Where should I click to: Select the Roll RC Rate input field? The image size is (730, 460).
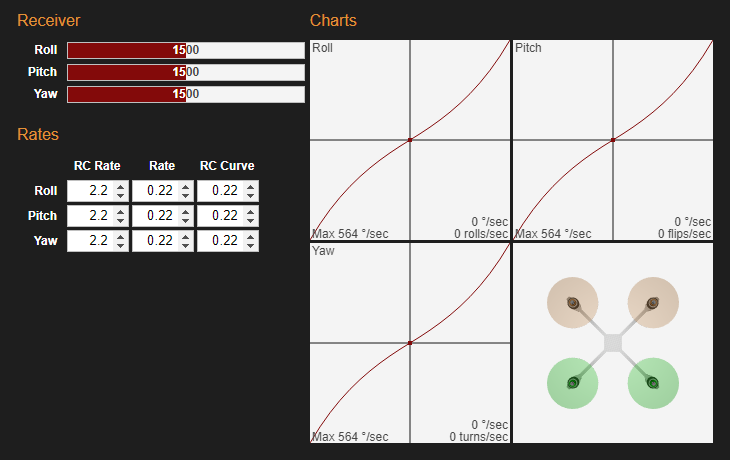coord(90,190)
